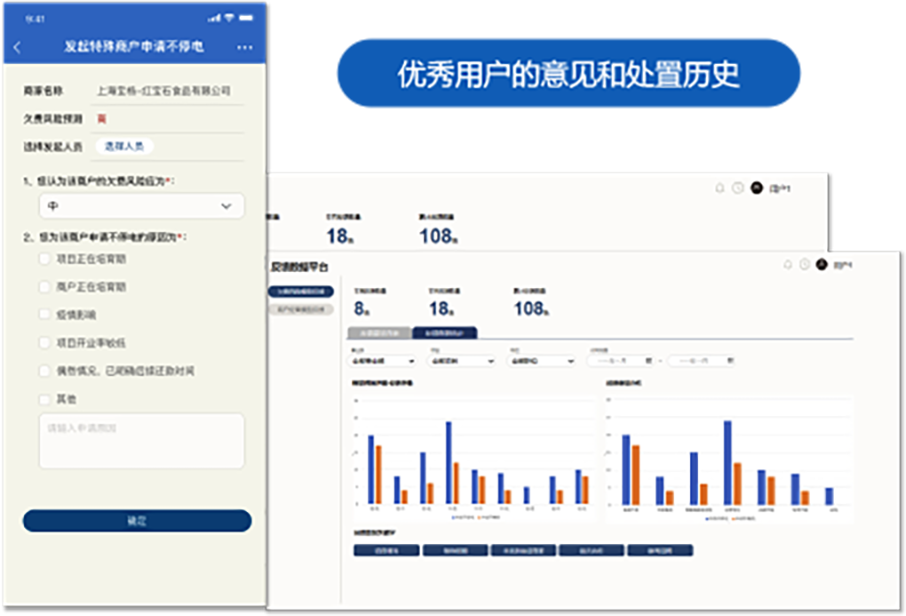Click the application reason text area
Image resolution: width=906 pixels, height=616 pixels.
tap(141, 440)
